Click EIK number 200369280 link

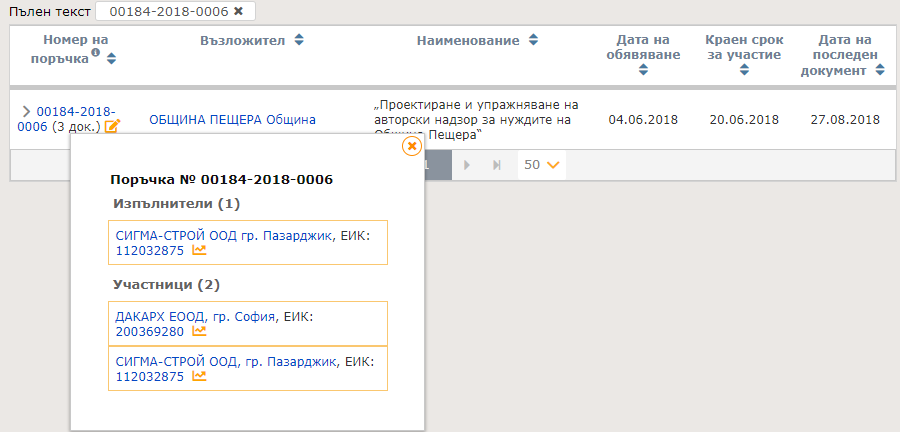(150, 331)
